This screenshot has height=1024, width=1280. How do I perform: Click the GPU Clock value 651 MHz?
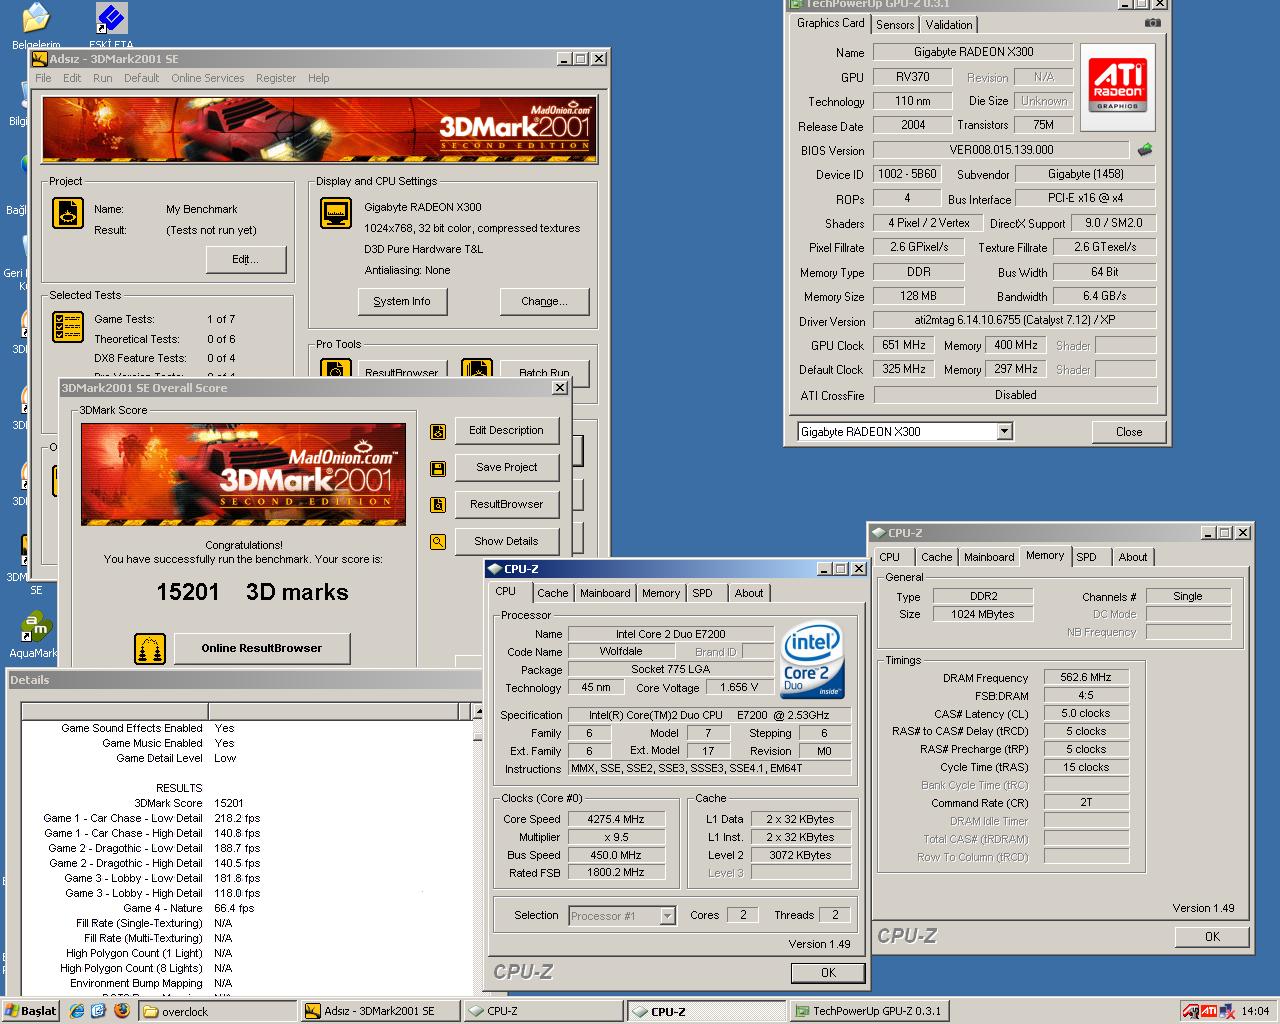(x=904, y=346)
